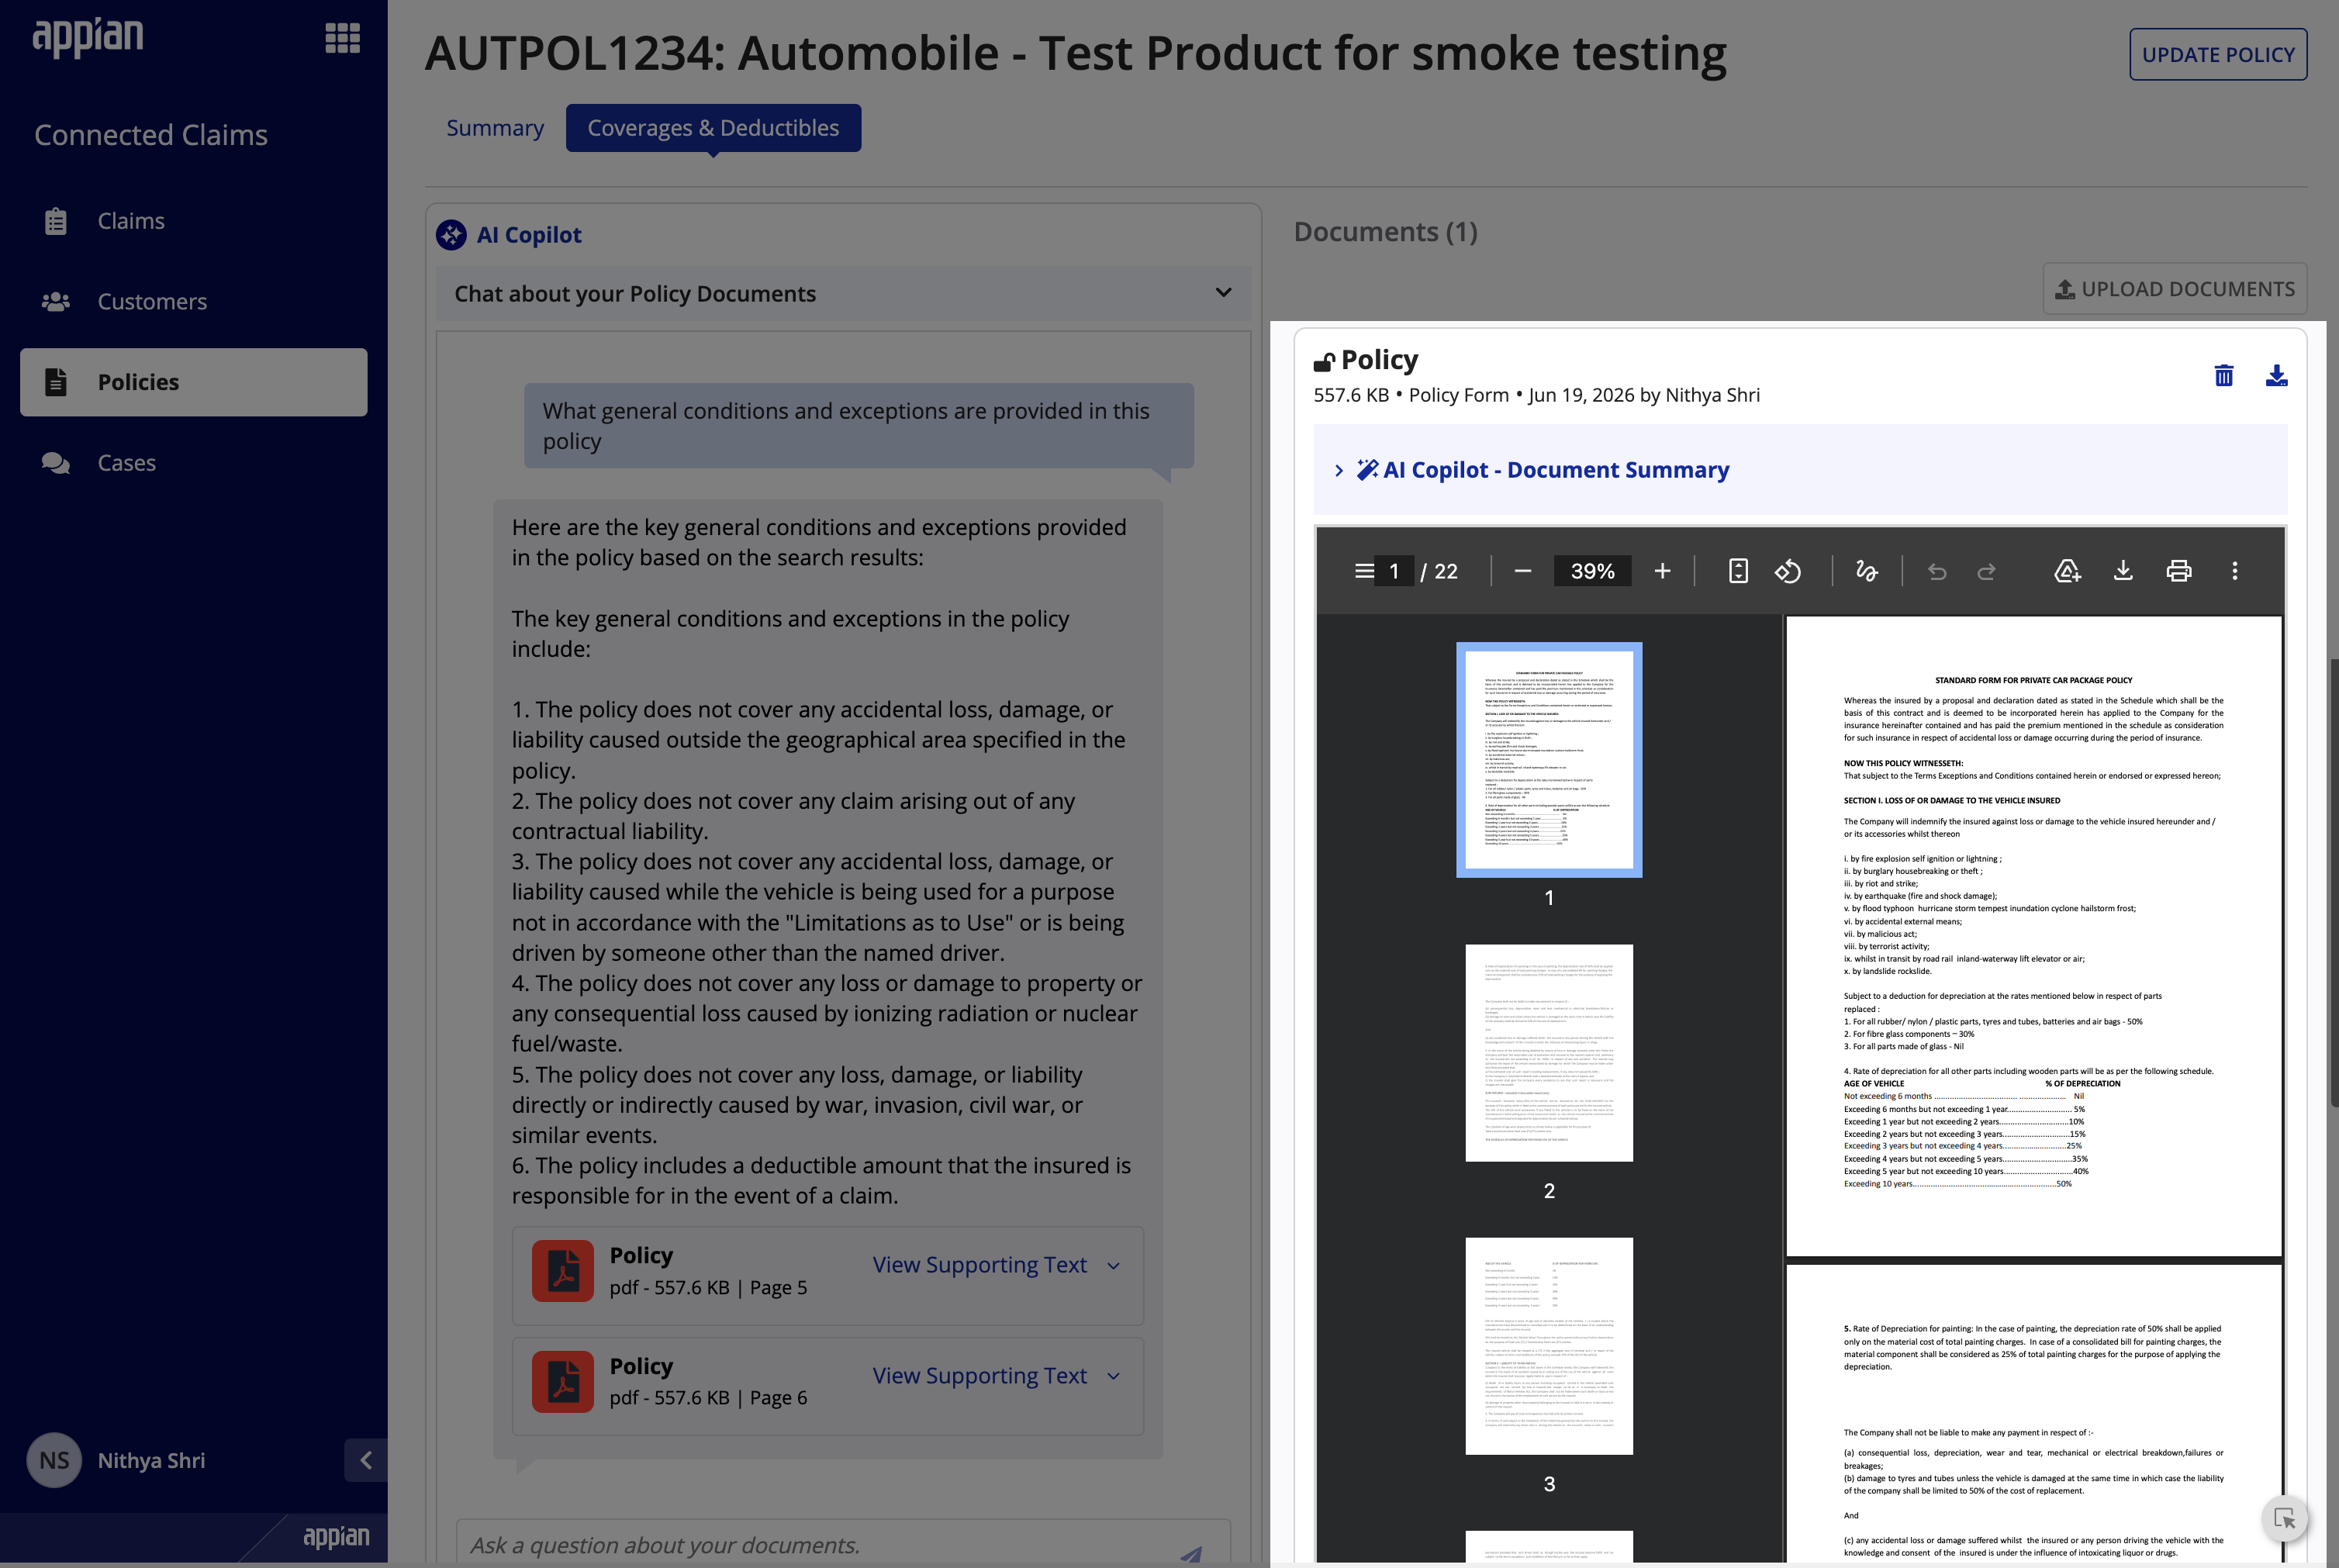Send the question with paper plane icon
2339x1568 pixels.
click(1191, 1554)
